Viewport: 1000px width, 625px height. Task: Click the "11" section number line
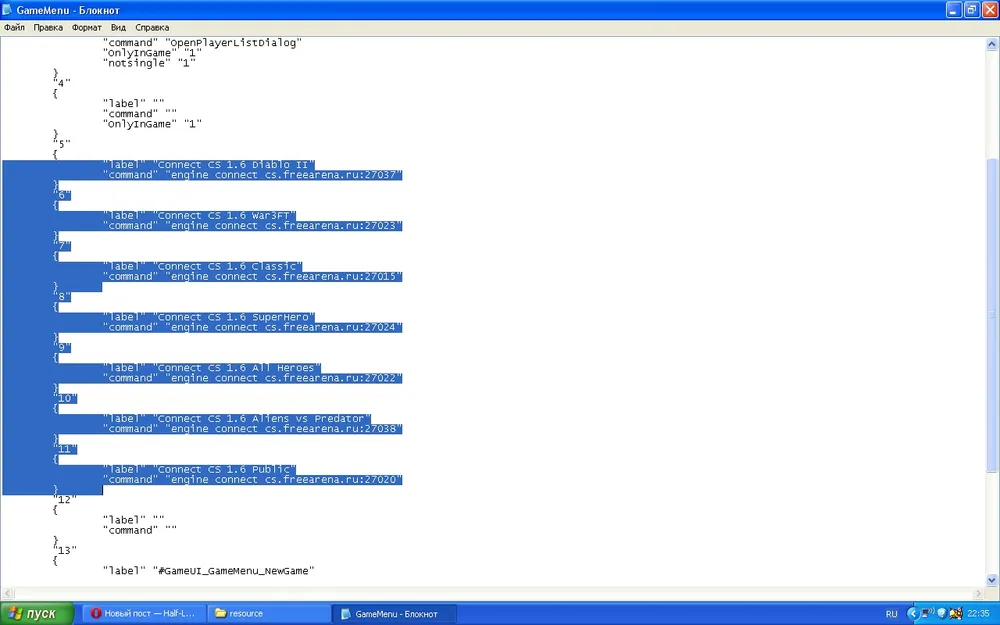(x=66, y=450)
